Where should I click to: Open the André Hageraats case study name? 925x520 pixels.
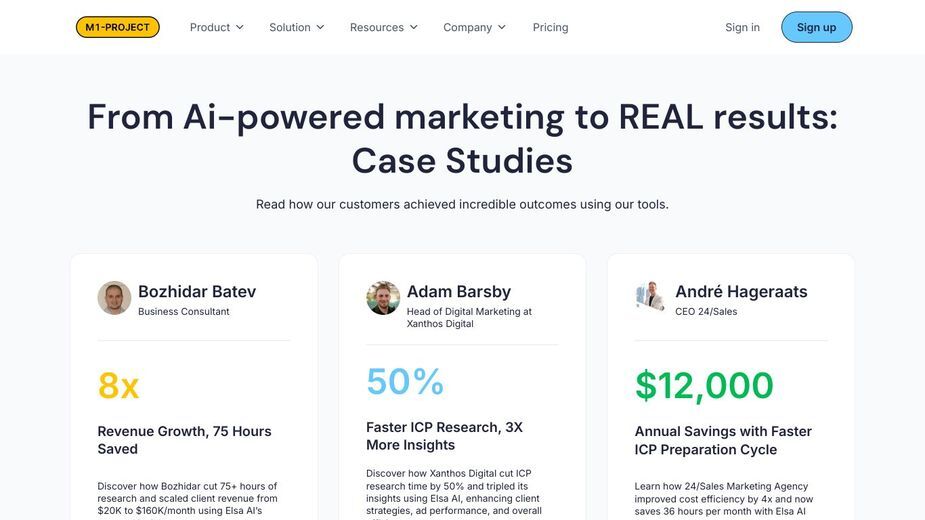[742, 292]
